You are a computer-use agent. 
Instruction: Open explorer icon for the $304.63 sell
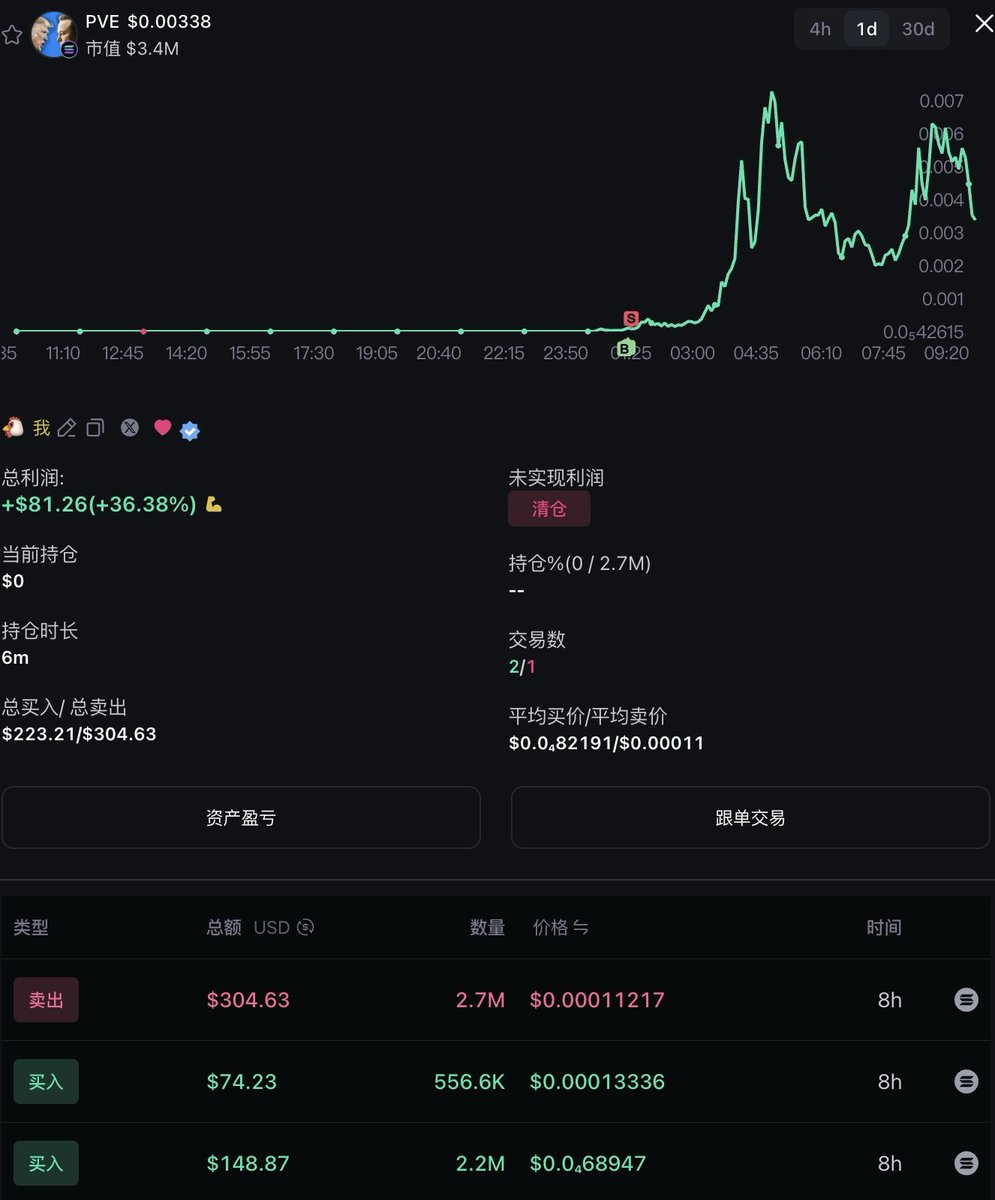tap(966, 1000)
